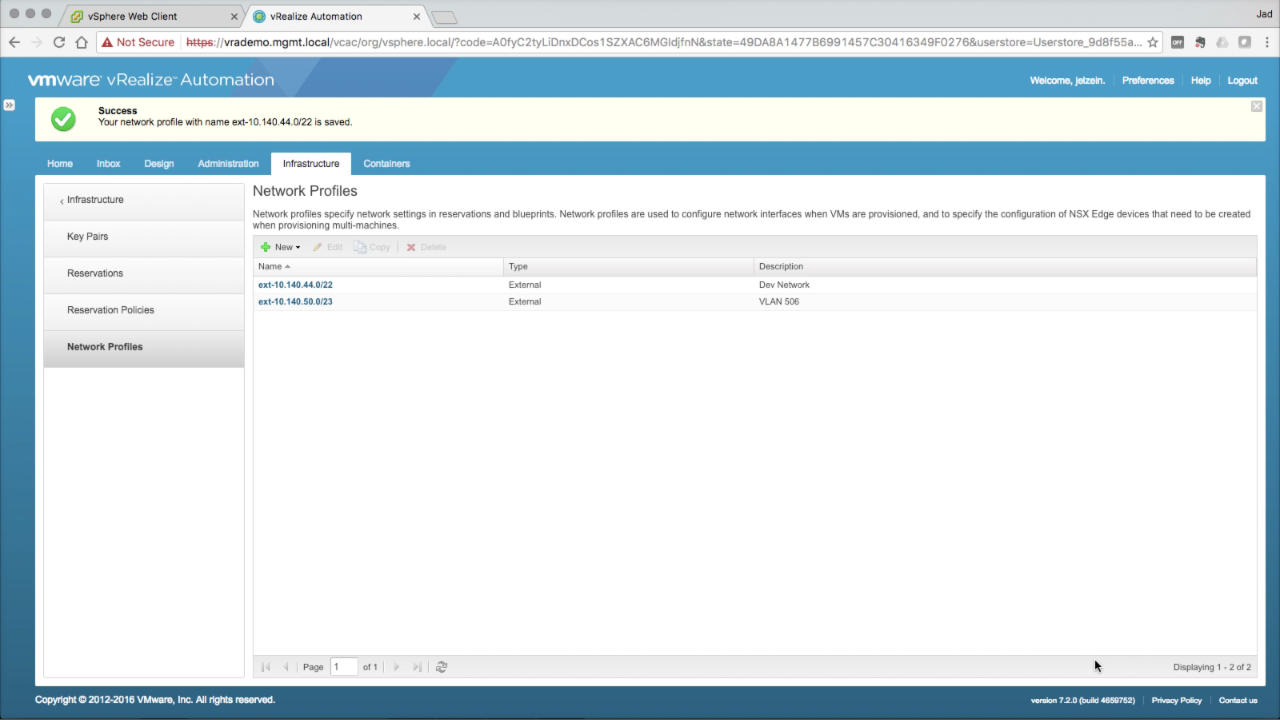Open the Chrome menu at the toolbar's right end
The image size is (1280, 720).
coord(1267,42)
